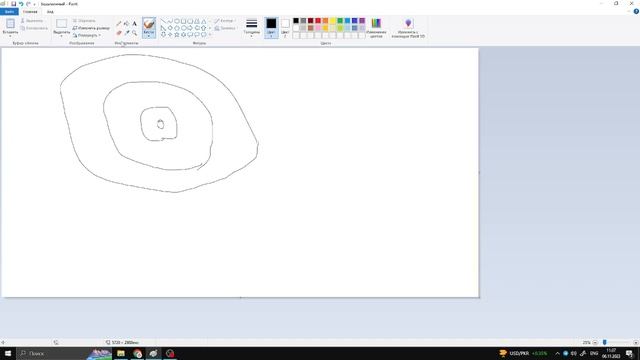Open Edit with Paint 3D

coord(408,28)
